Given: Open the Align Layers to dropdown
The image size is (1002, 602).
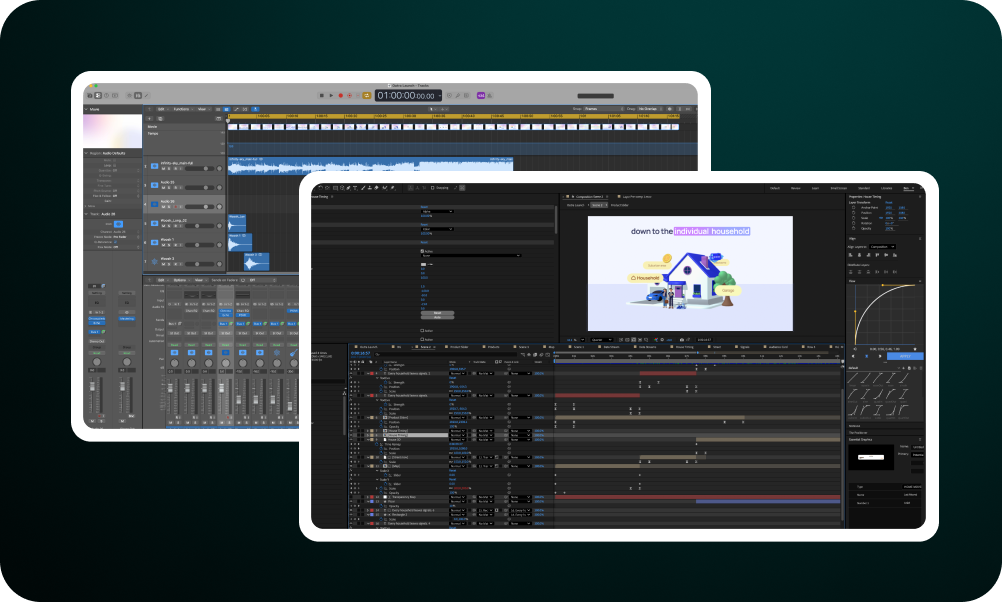Looking at the screenshot, I should pos(883,247).
